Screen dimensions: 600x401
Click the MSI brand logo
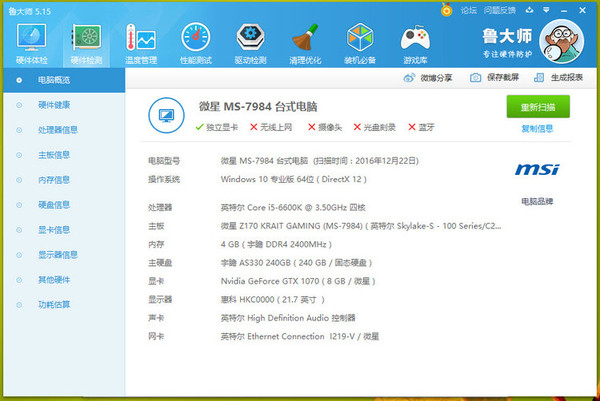click(x=536, y=171)
